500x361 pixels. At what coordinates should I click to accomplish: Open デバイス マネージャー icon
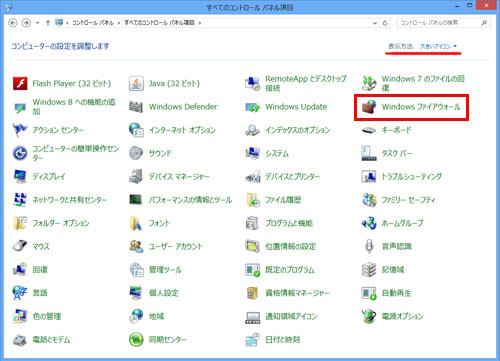tap(136, 176)
